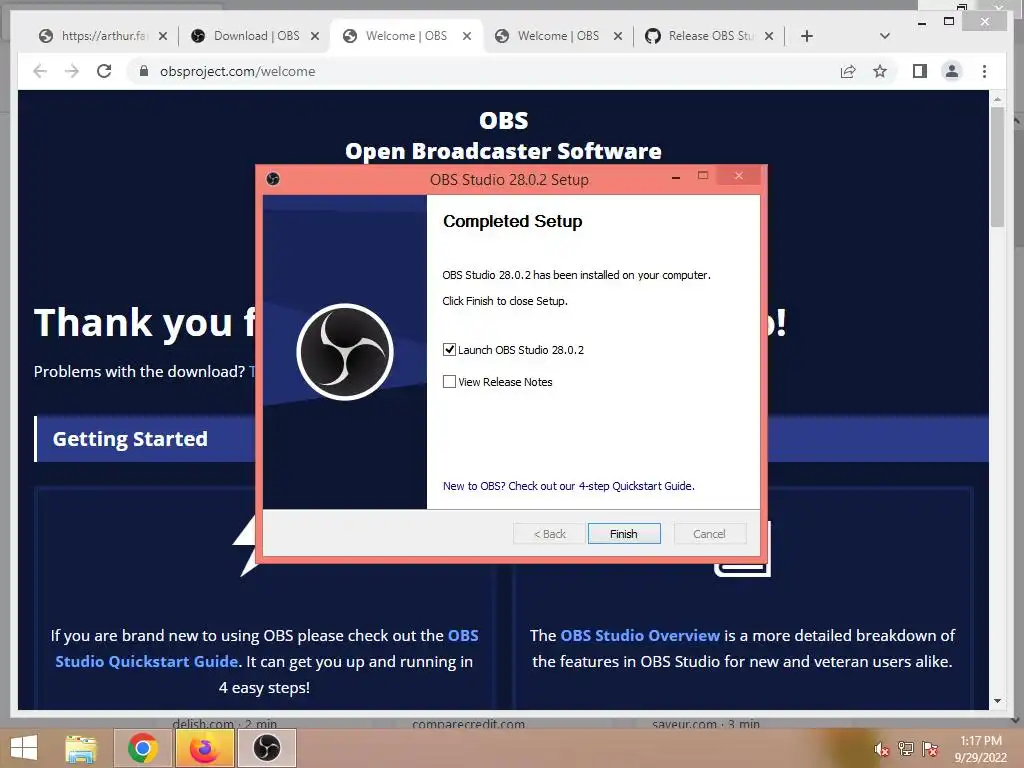
Task: Open a new Chrome tab
Action: 807,36
